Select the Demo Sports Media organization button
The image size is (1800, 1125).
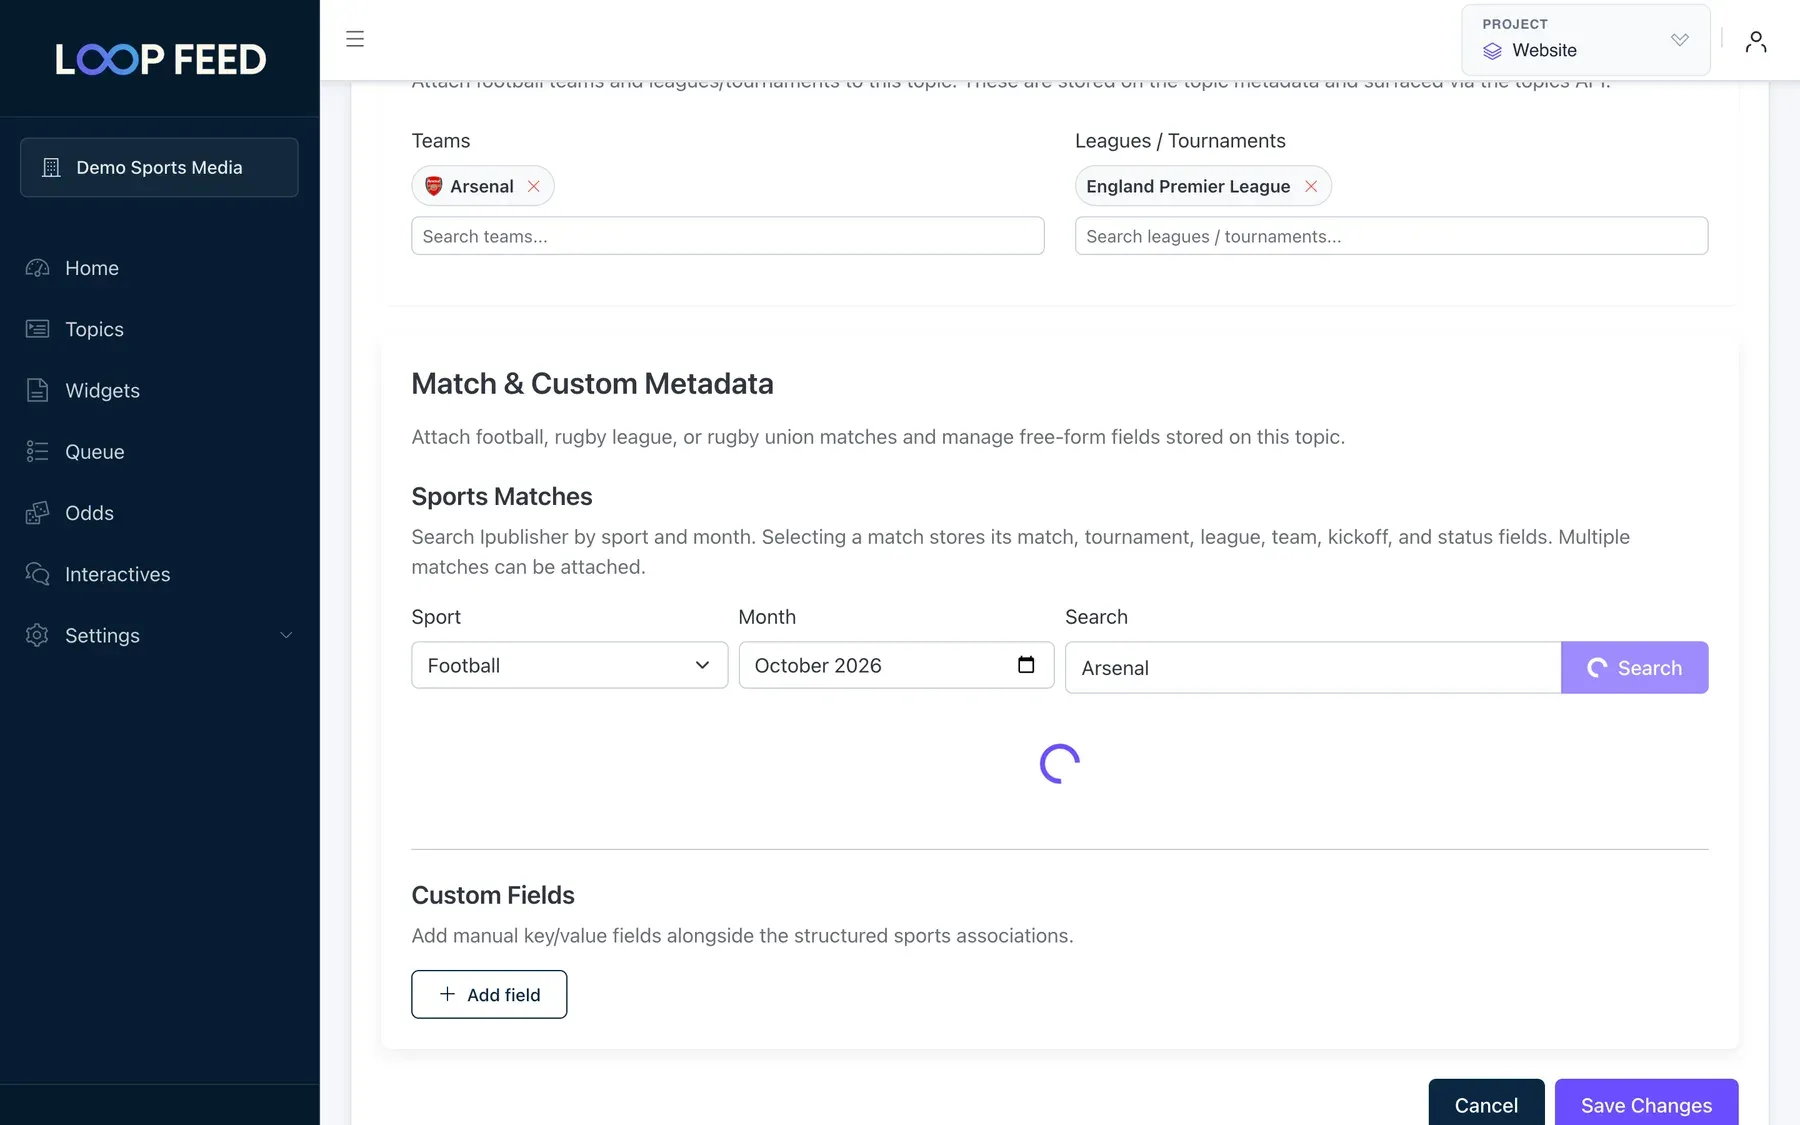click(159, 167)
